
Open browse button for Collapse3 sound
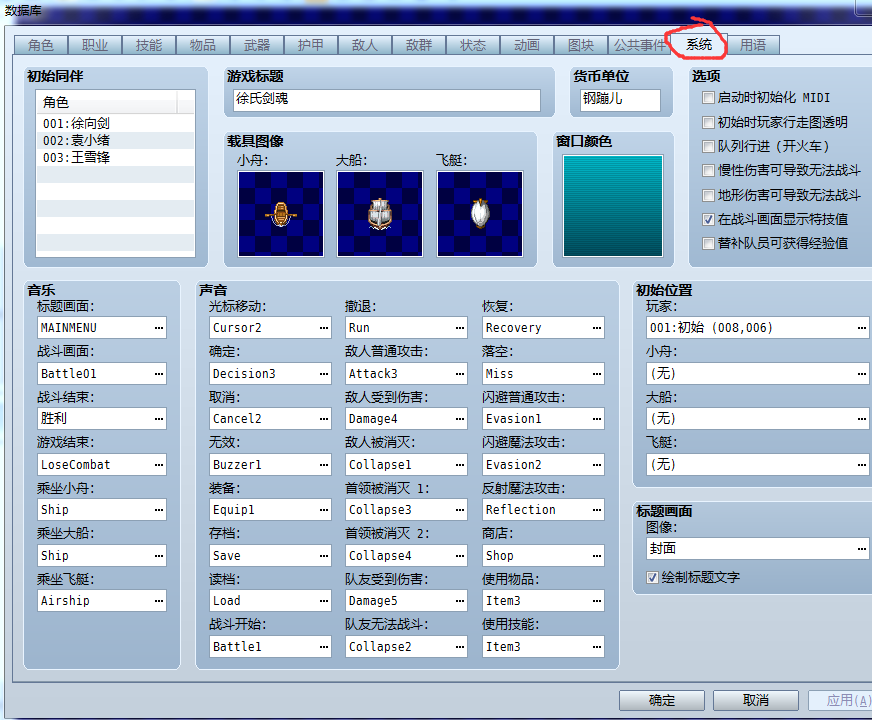(460, 509)
